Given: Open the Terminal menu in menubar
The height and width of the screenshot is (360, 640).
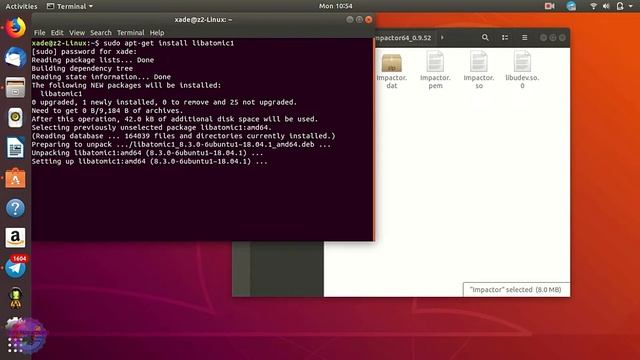Looking at the screenshot, I should pyautogui.click(x=131, y=33).
